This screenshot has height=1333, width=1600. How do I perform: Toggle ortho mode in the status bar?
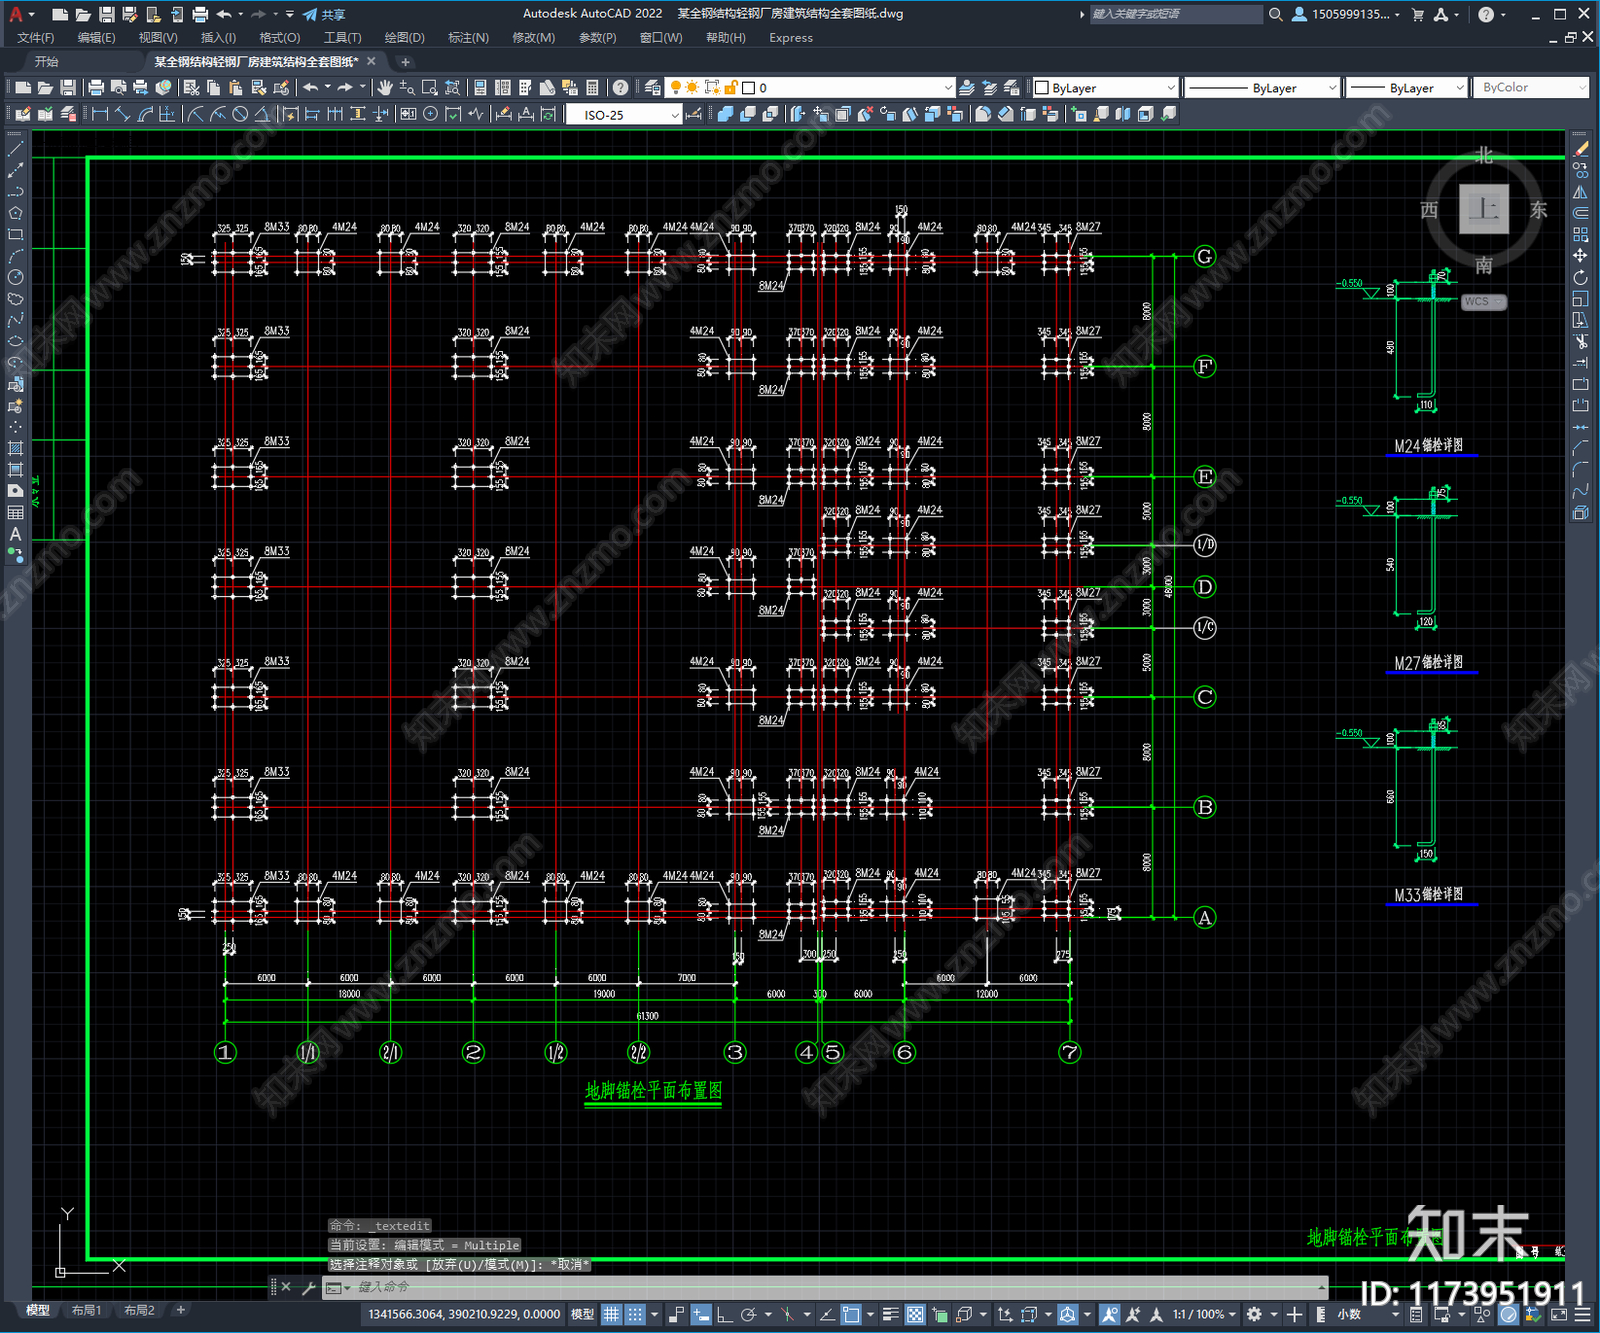[724, 1314]
